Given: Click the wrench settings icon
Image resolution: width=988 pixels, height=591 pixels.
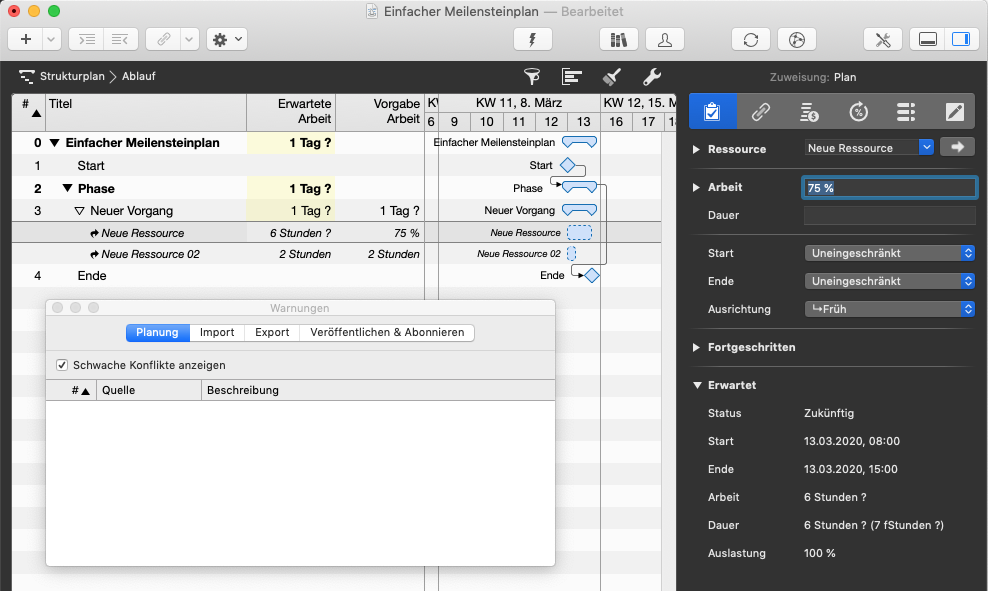Looking at the screenshot, I should pos(651,76).
